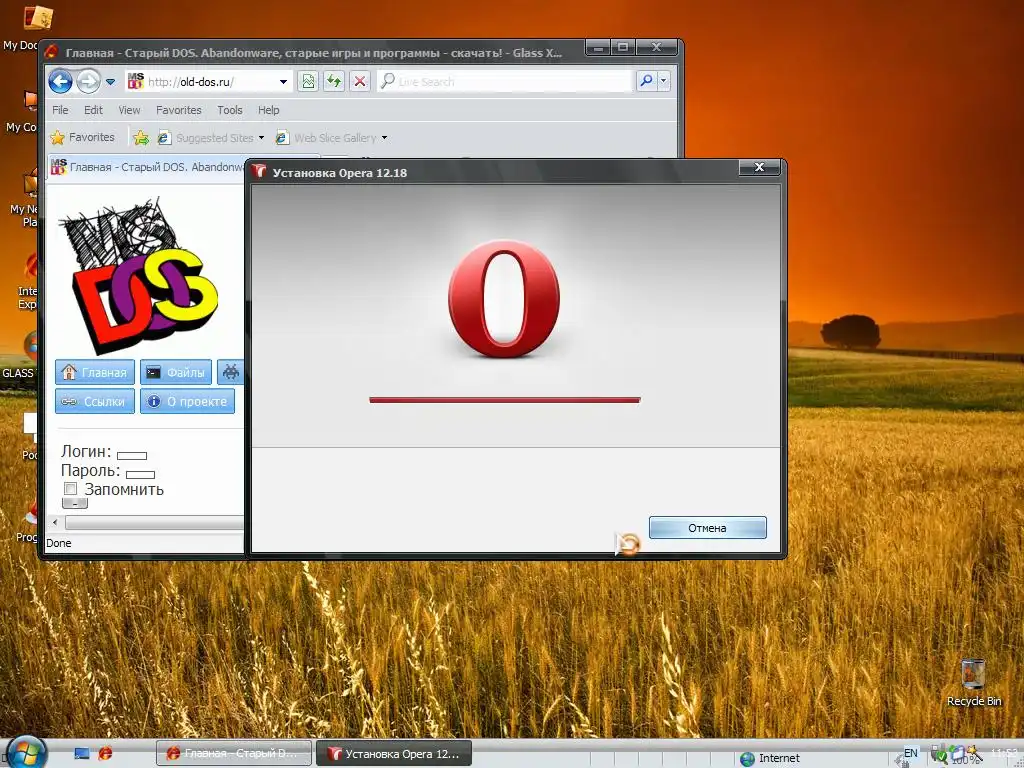Switch to Установка Opera 12... taskbar button
Screen dimensions: 1024x768
coord(394,753)
